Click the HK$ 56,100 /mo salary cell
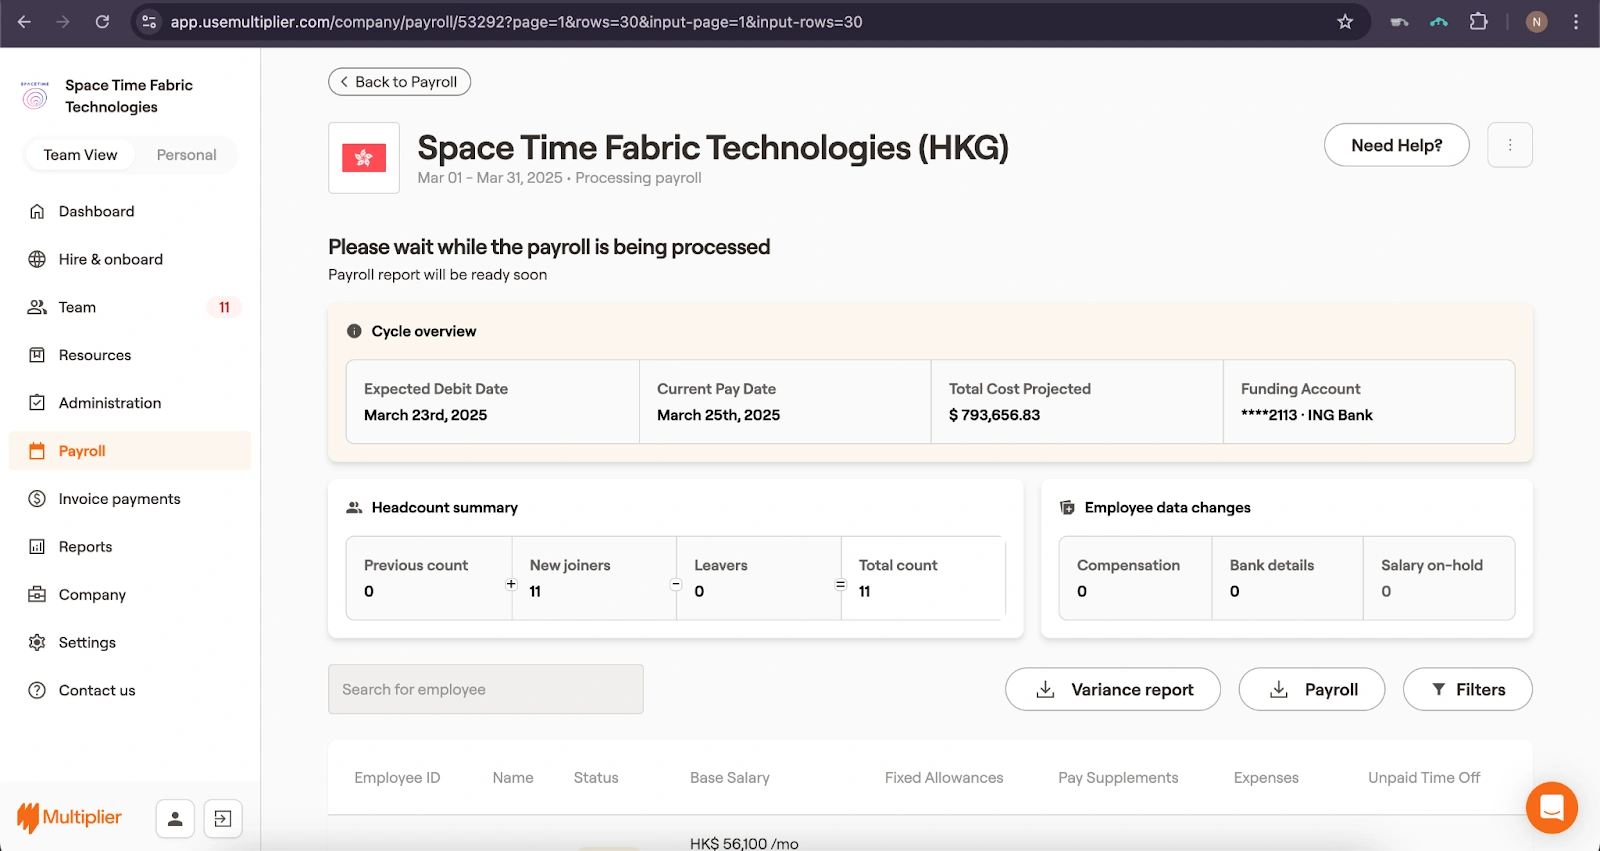The image size is (1600, 851). (744, 843)
